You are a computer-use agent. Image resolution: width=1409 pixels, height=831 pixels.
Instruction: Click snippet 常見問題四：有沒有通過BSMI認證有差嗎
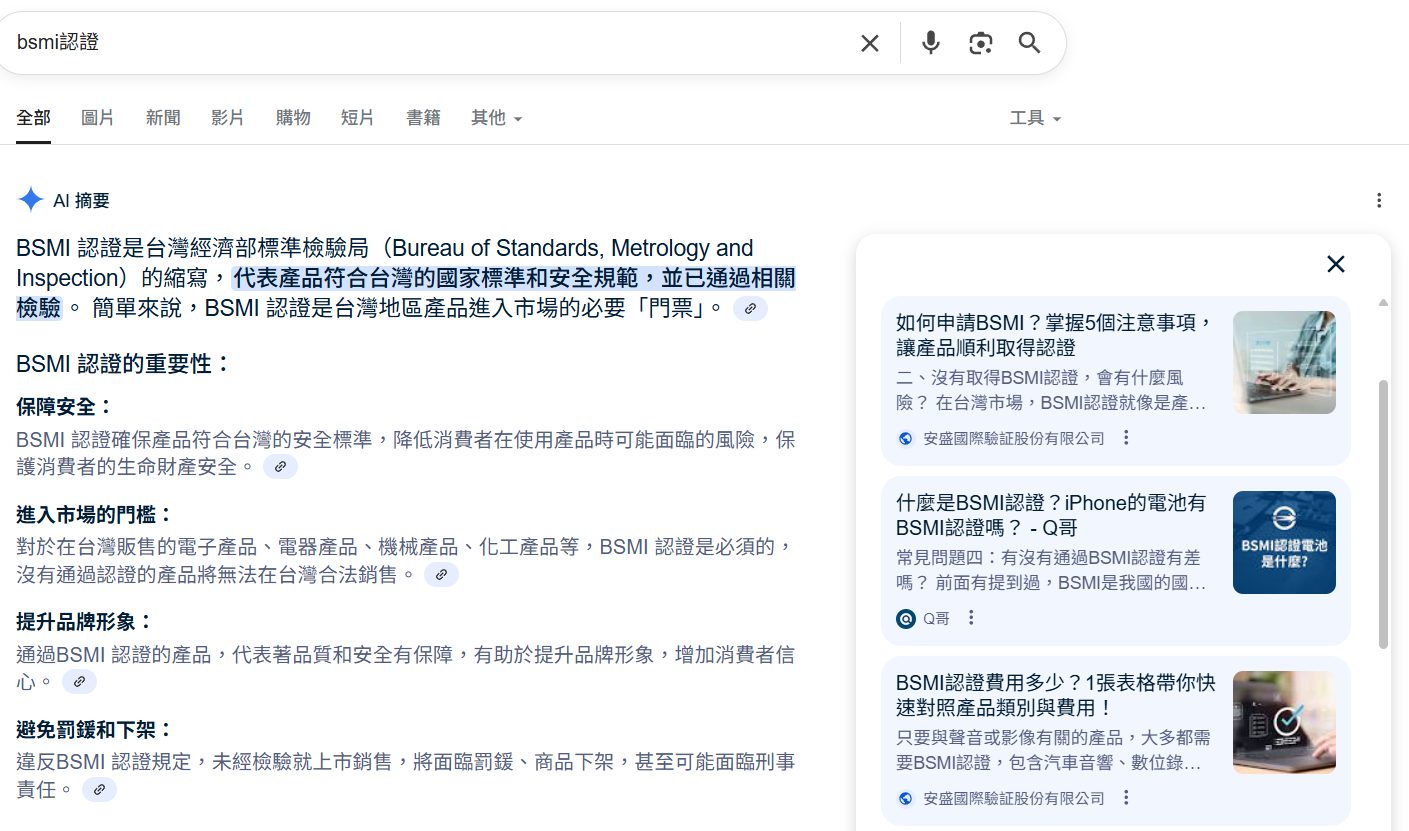pos(1052,570)
